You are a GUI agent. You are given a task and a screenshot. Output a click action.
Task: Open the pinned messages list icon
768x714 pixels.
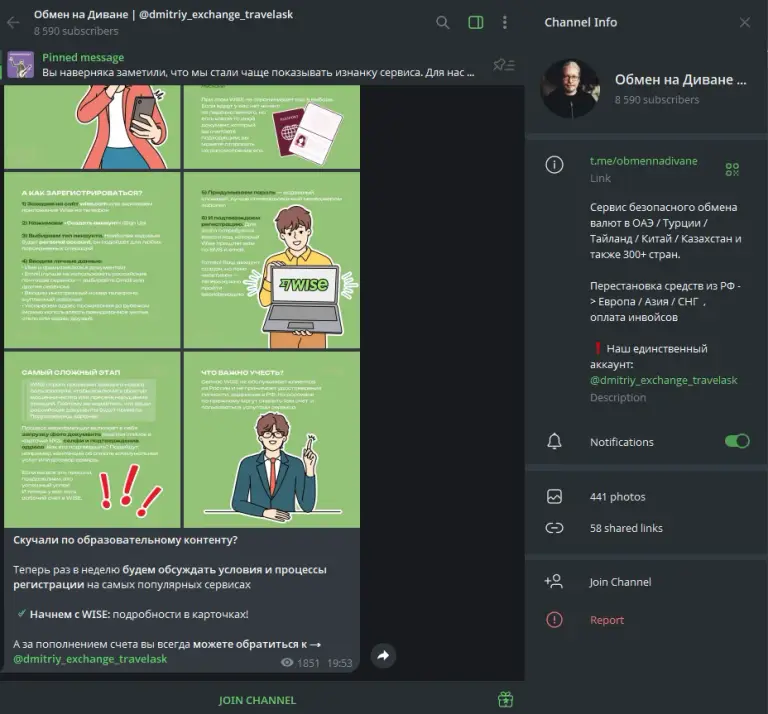click(x=504, y=65)
